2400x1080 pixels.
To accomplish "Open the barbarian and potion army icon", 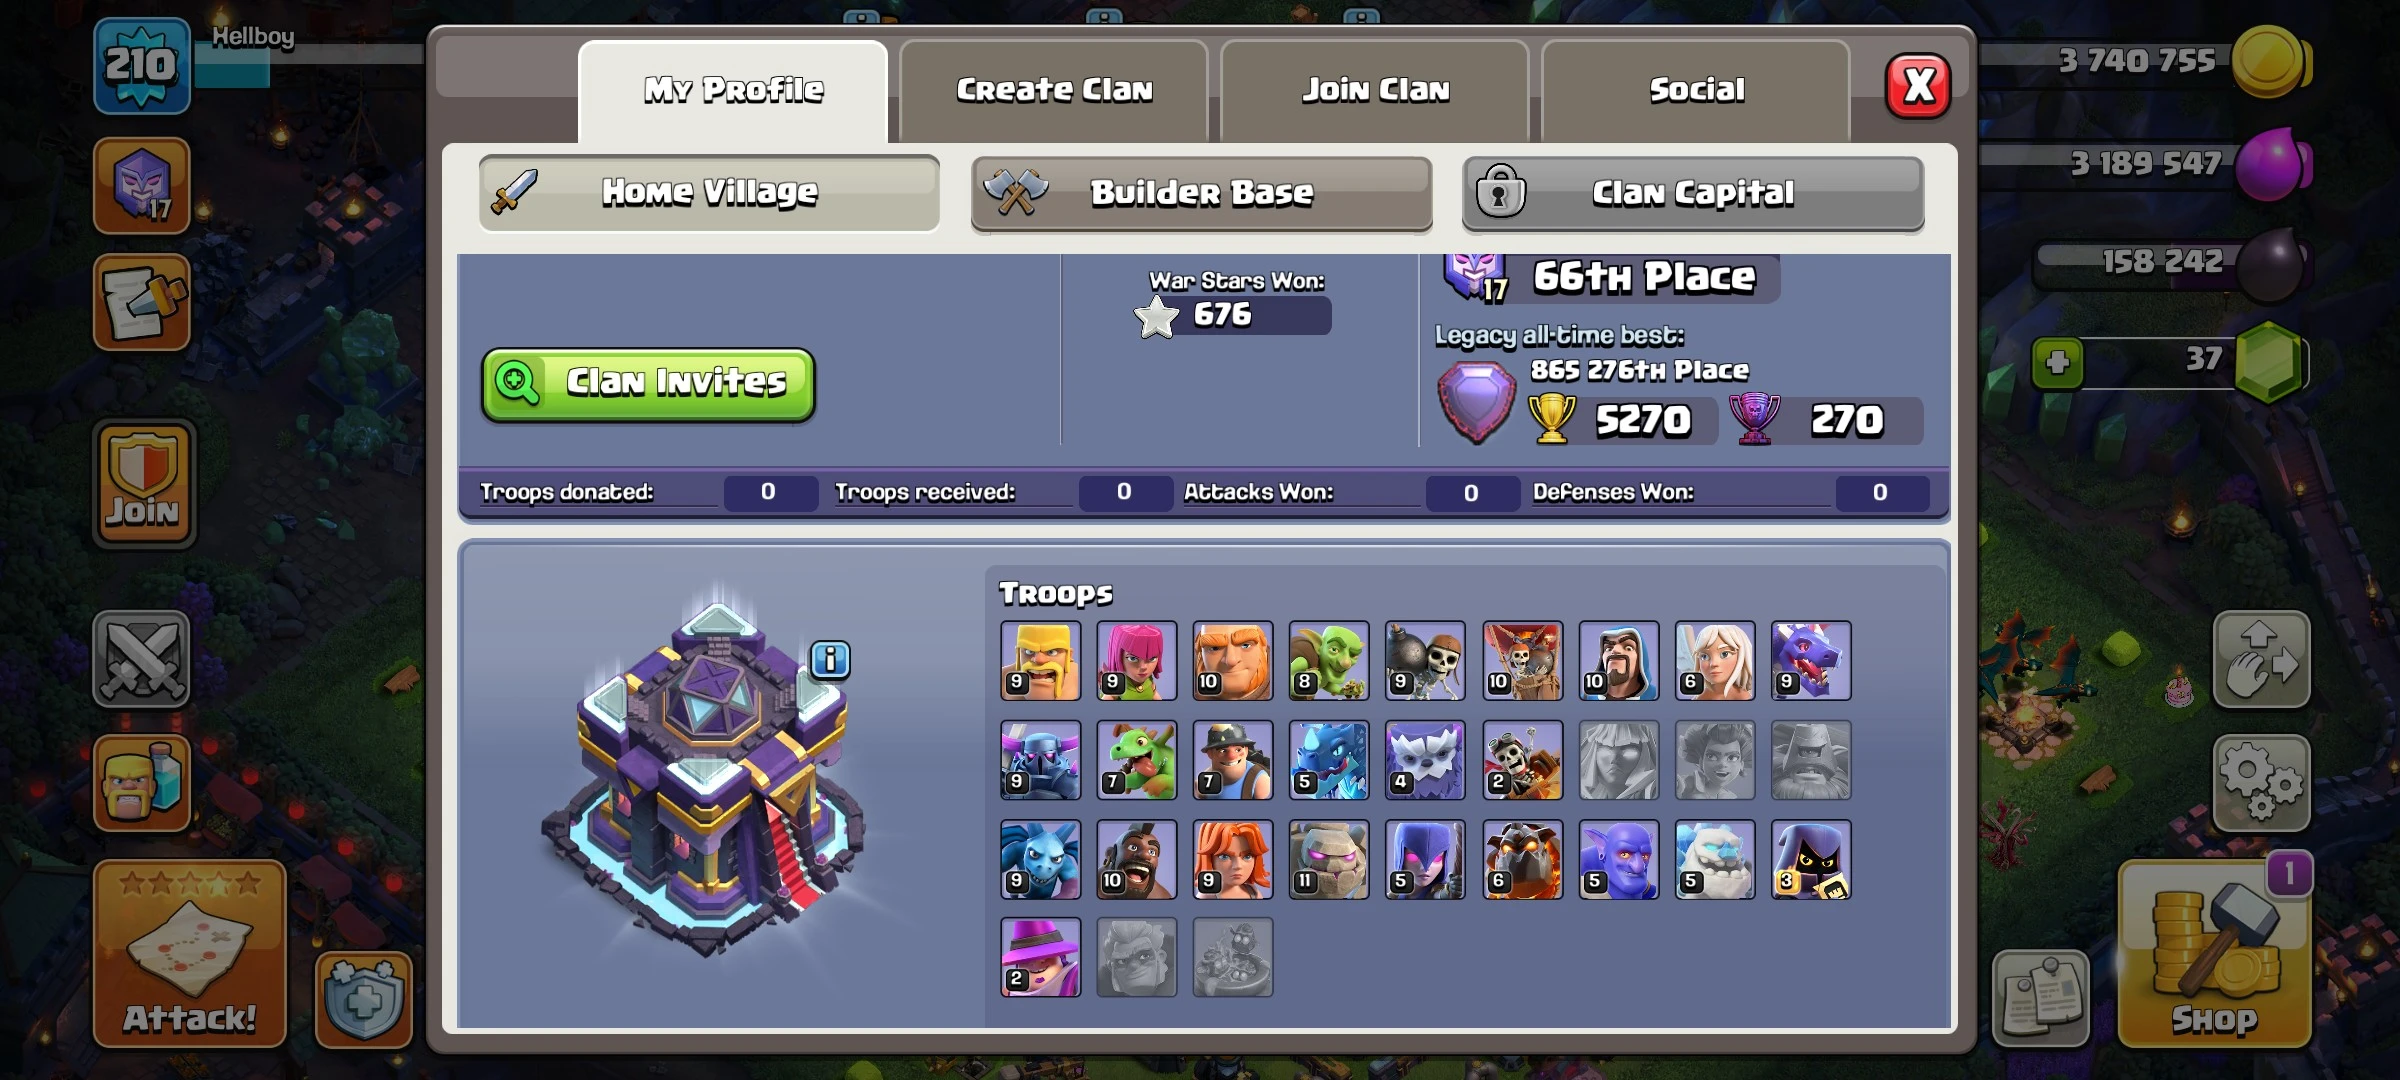I will (x=142, y=783).
